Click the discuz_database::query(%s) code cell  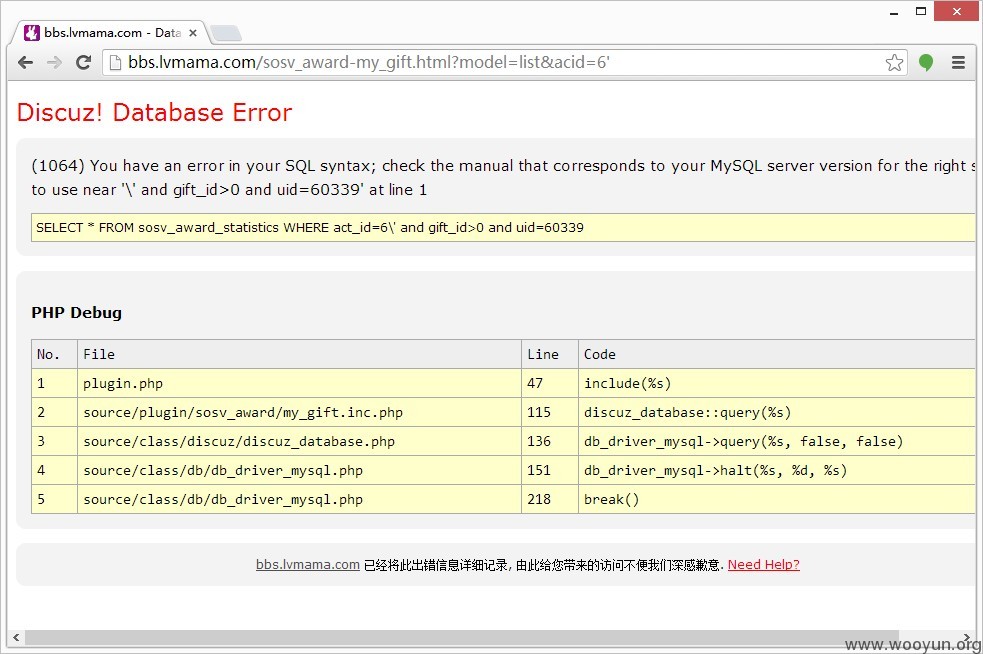[776, 412]
